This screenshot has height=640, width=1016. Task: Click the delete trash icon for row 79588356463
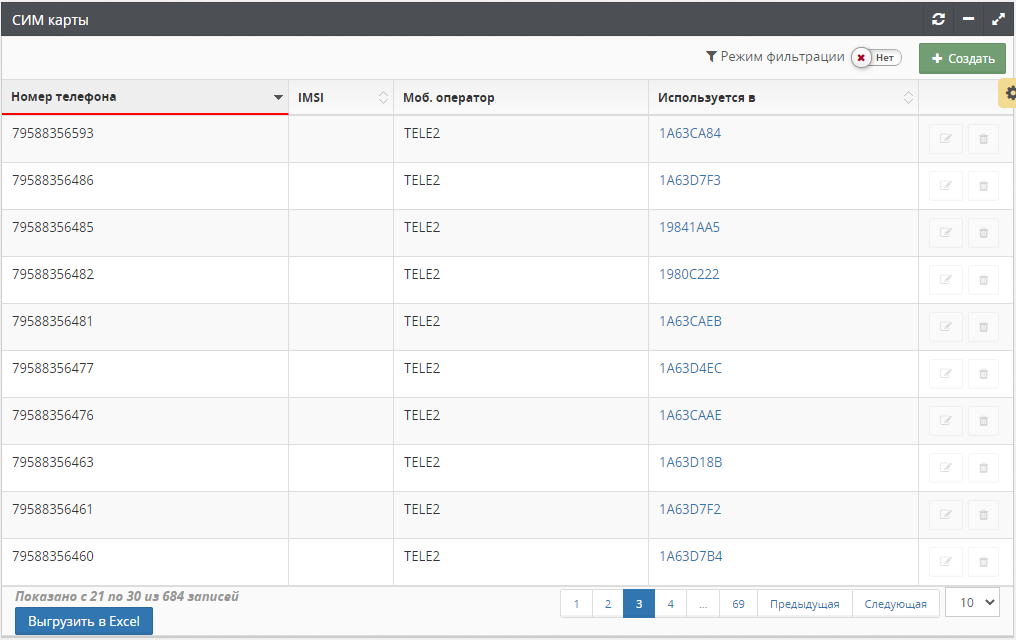[x=983, y=468]
